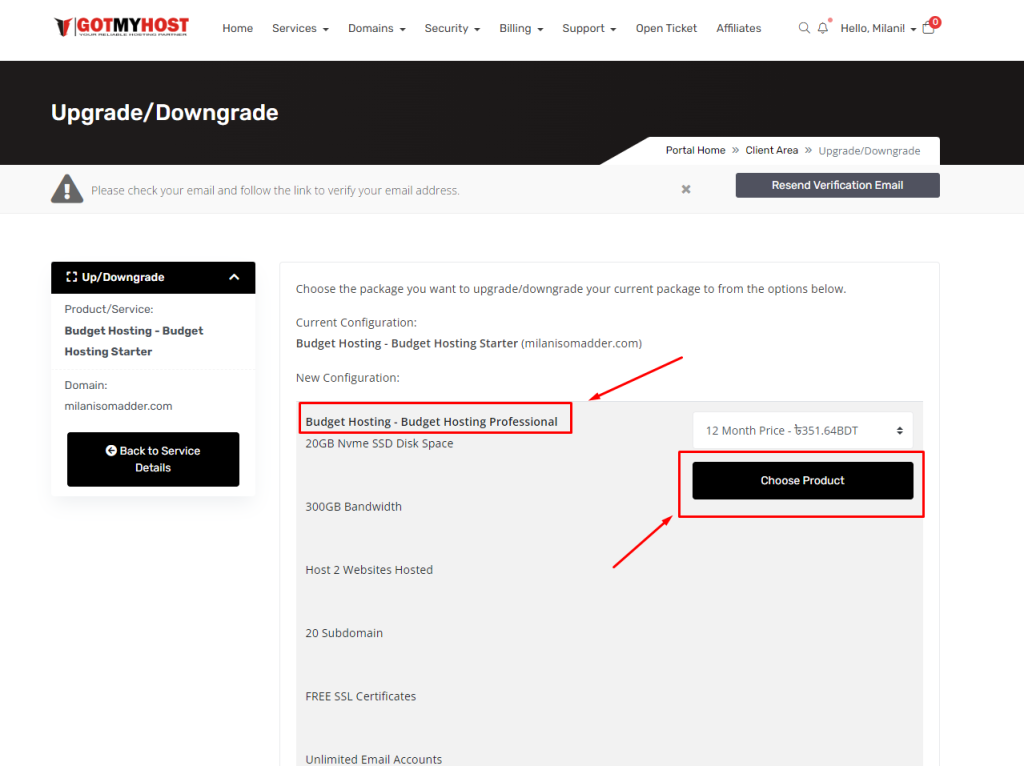1024x766 pixels.
Task: Click the notification bell icon
Action: coord(823,28)
